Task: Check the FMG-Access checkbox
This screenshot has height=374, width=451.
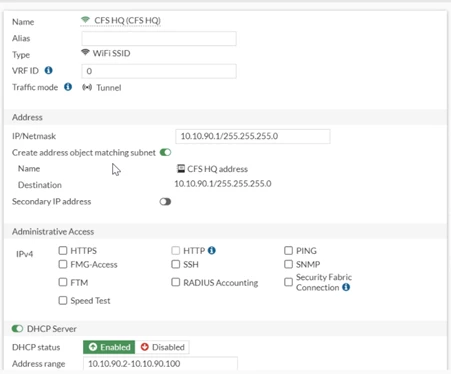Action: [63, 264]
